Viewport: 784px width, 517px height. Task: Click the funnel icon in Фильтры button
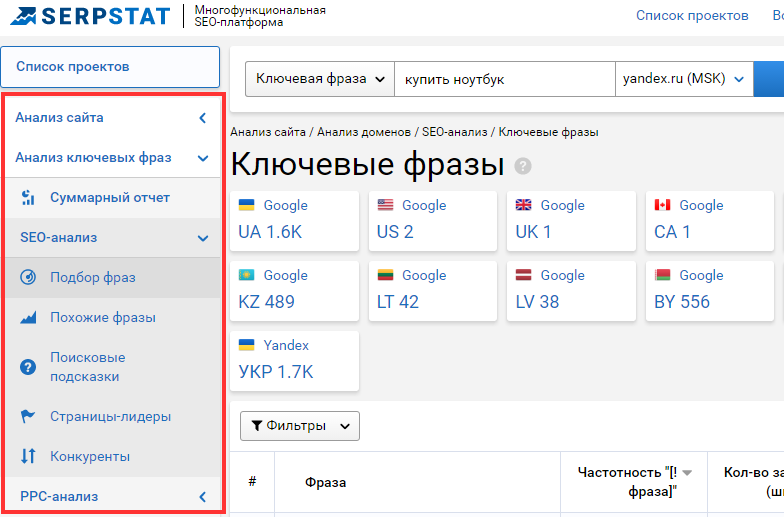[256, 426]
